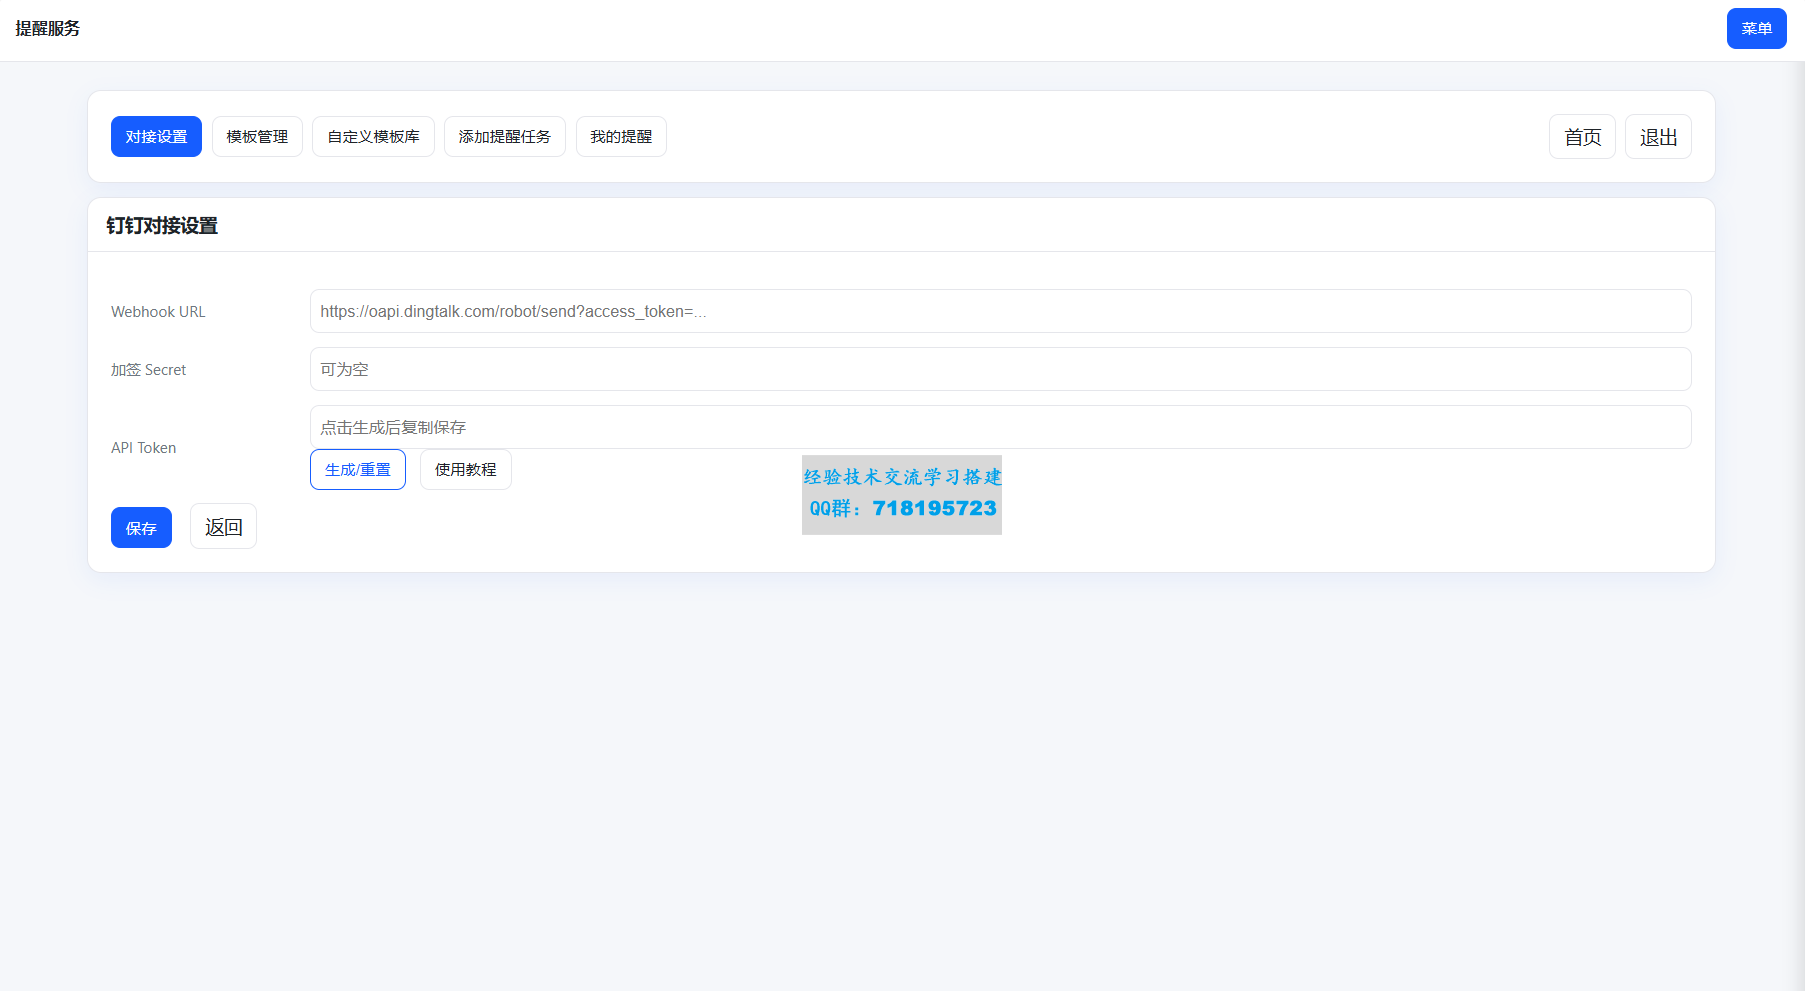Click the 加签 Secret input field
This screenshot has width=1805, height=991.
[x=1000, y=369]
